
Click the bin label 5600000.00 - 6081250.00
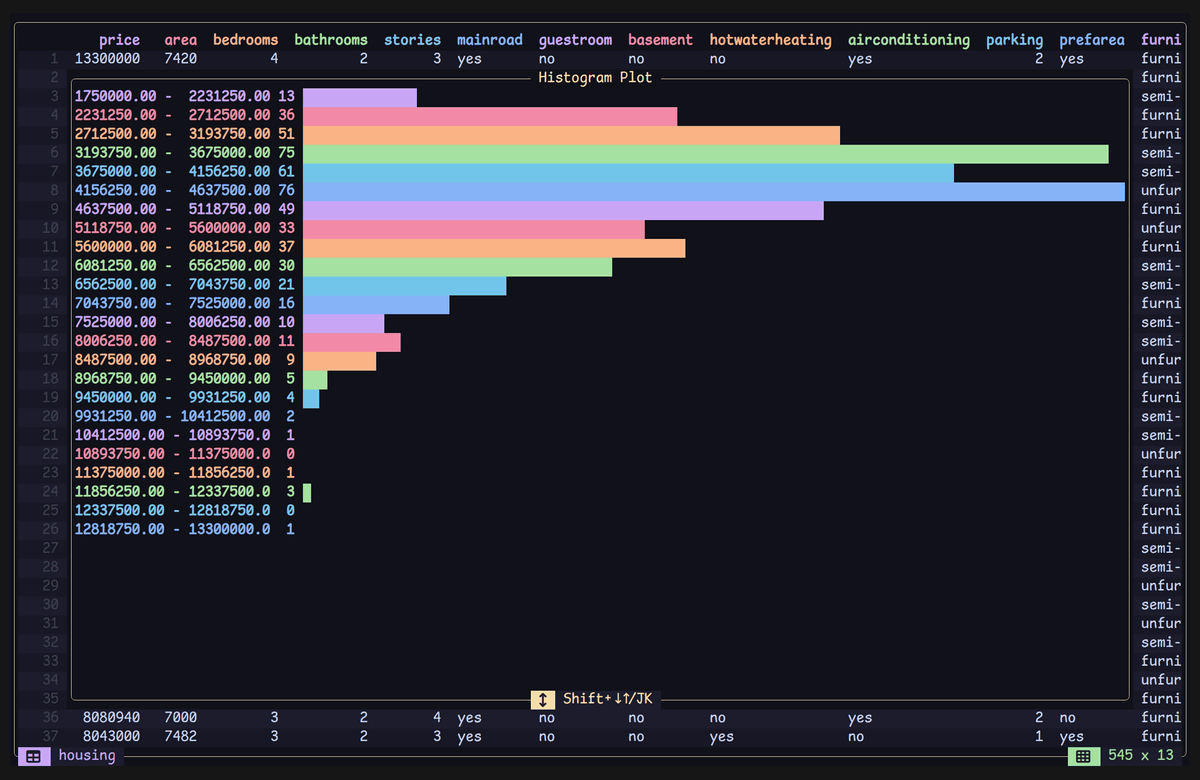tap(173, 247)
